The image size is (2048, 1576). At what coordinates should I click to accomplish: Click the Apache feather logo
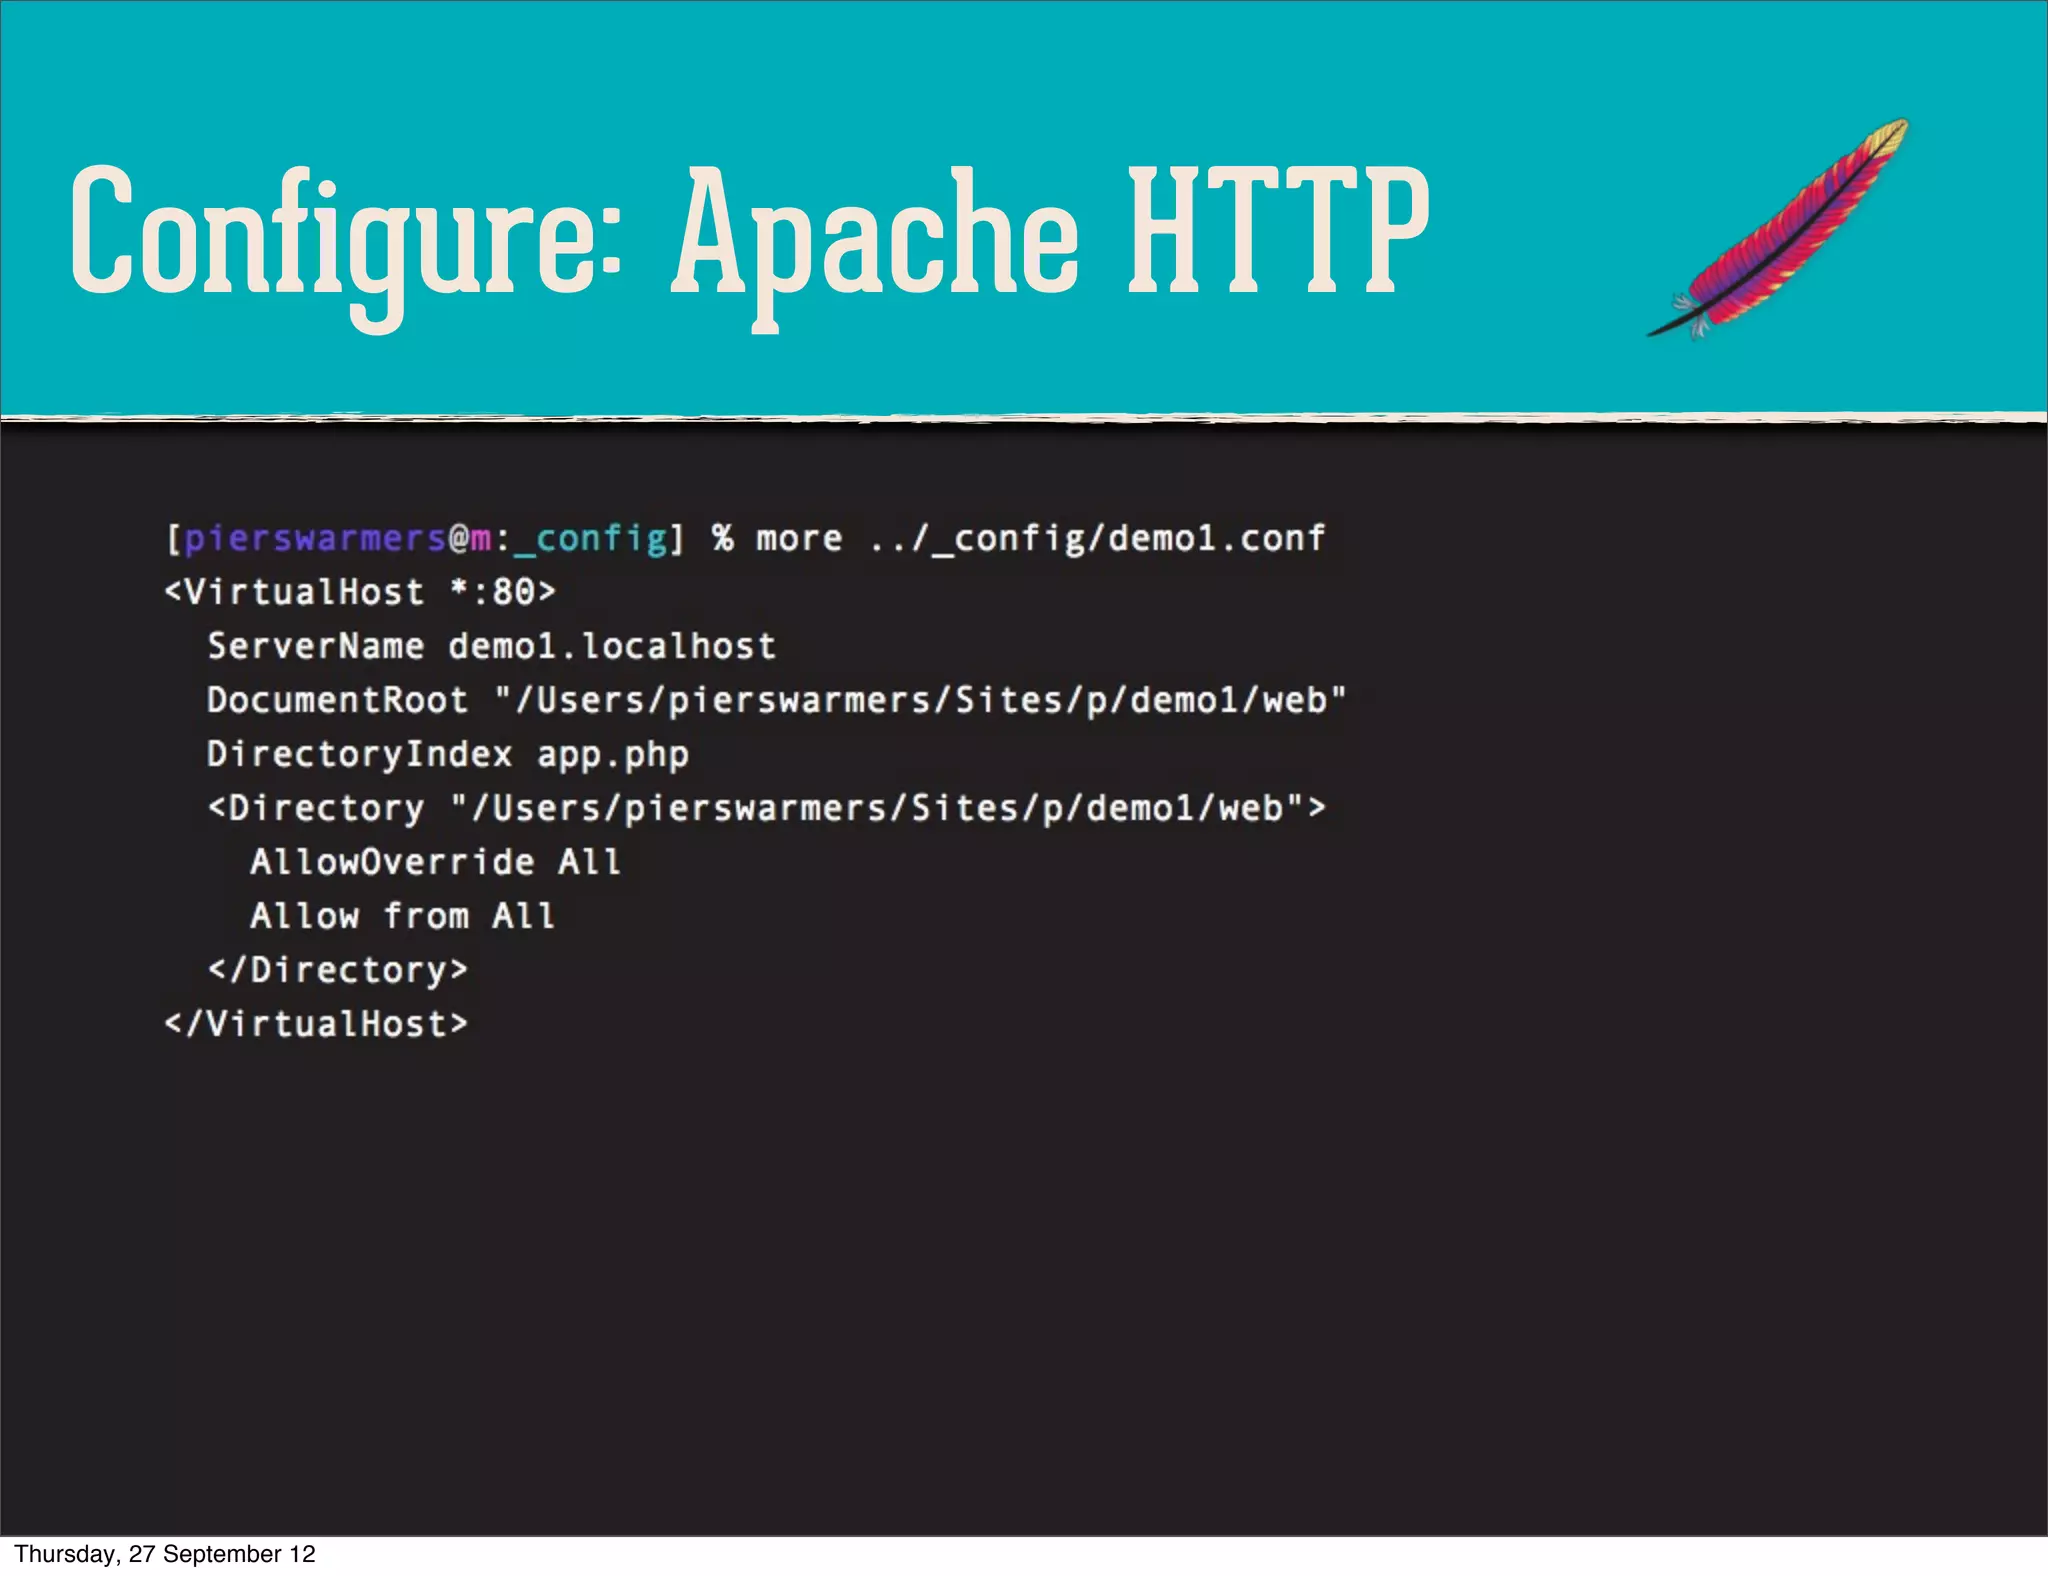point(1779,230)
